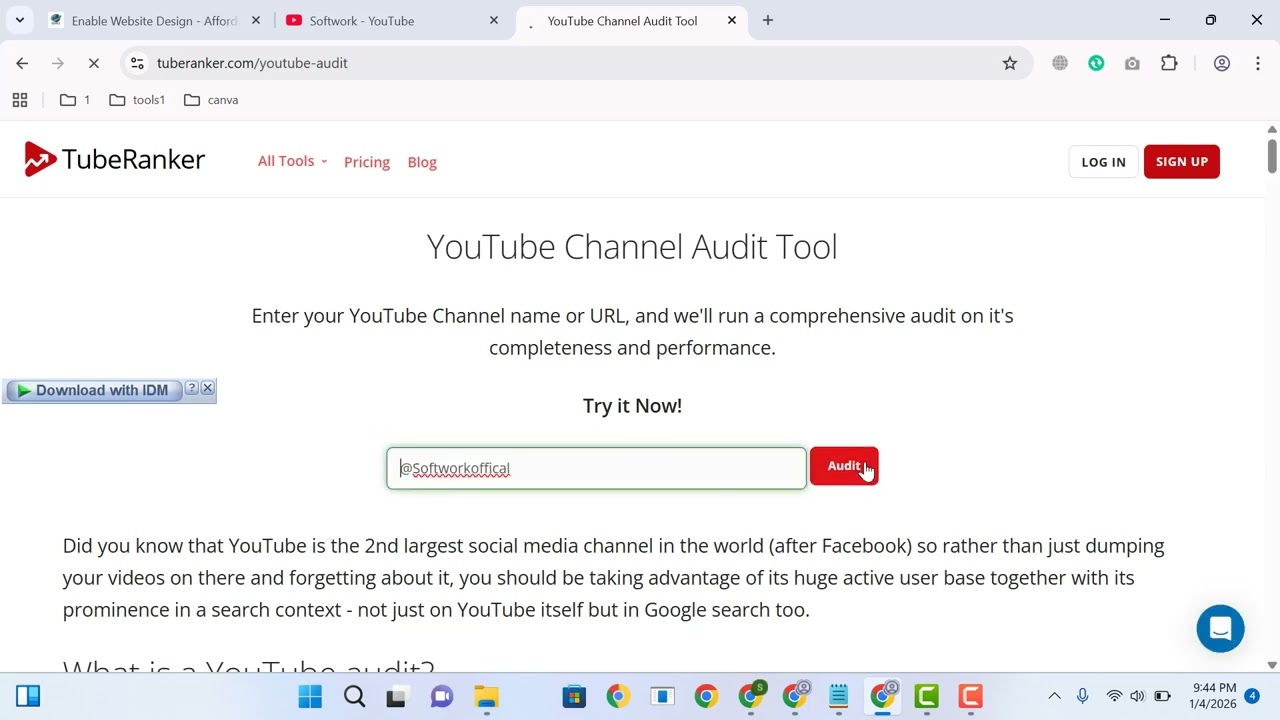Open Wi-Fi network settings in tray
This screenshot has width=1280, height=720.
point(1114,696)
